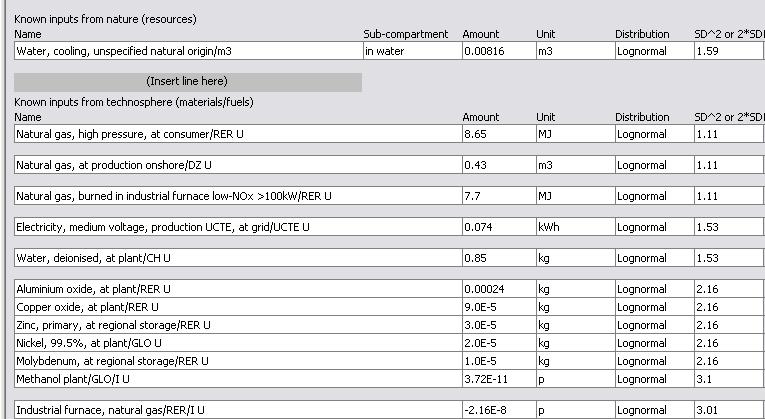
Task: Click the Industrial furnace amount -2.16E-8
Action: point(496,411)
